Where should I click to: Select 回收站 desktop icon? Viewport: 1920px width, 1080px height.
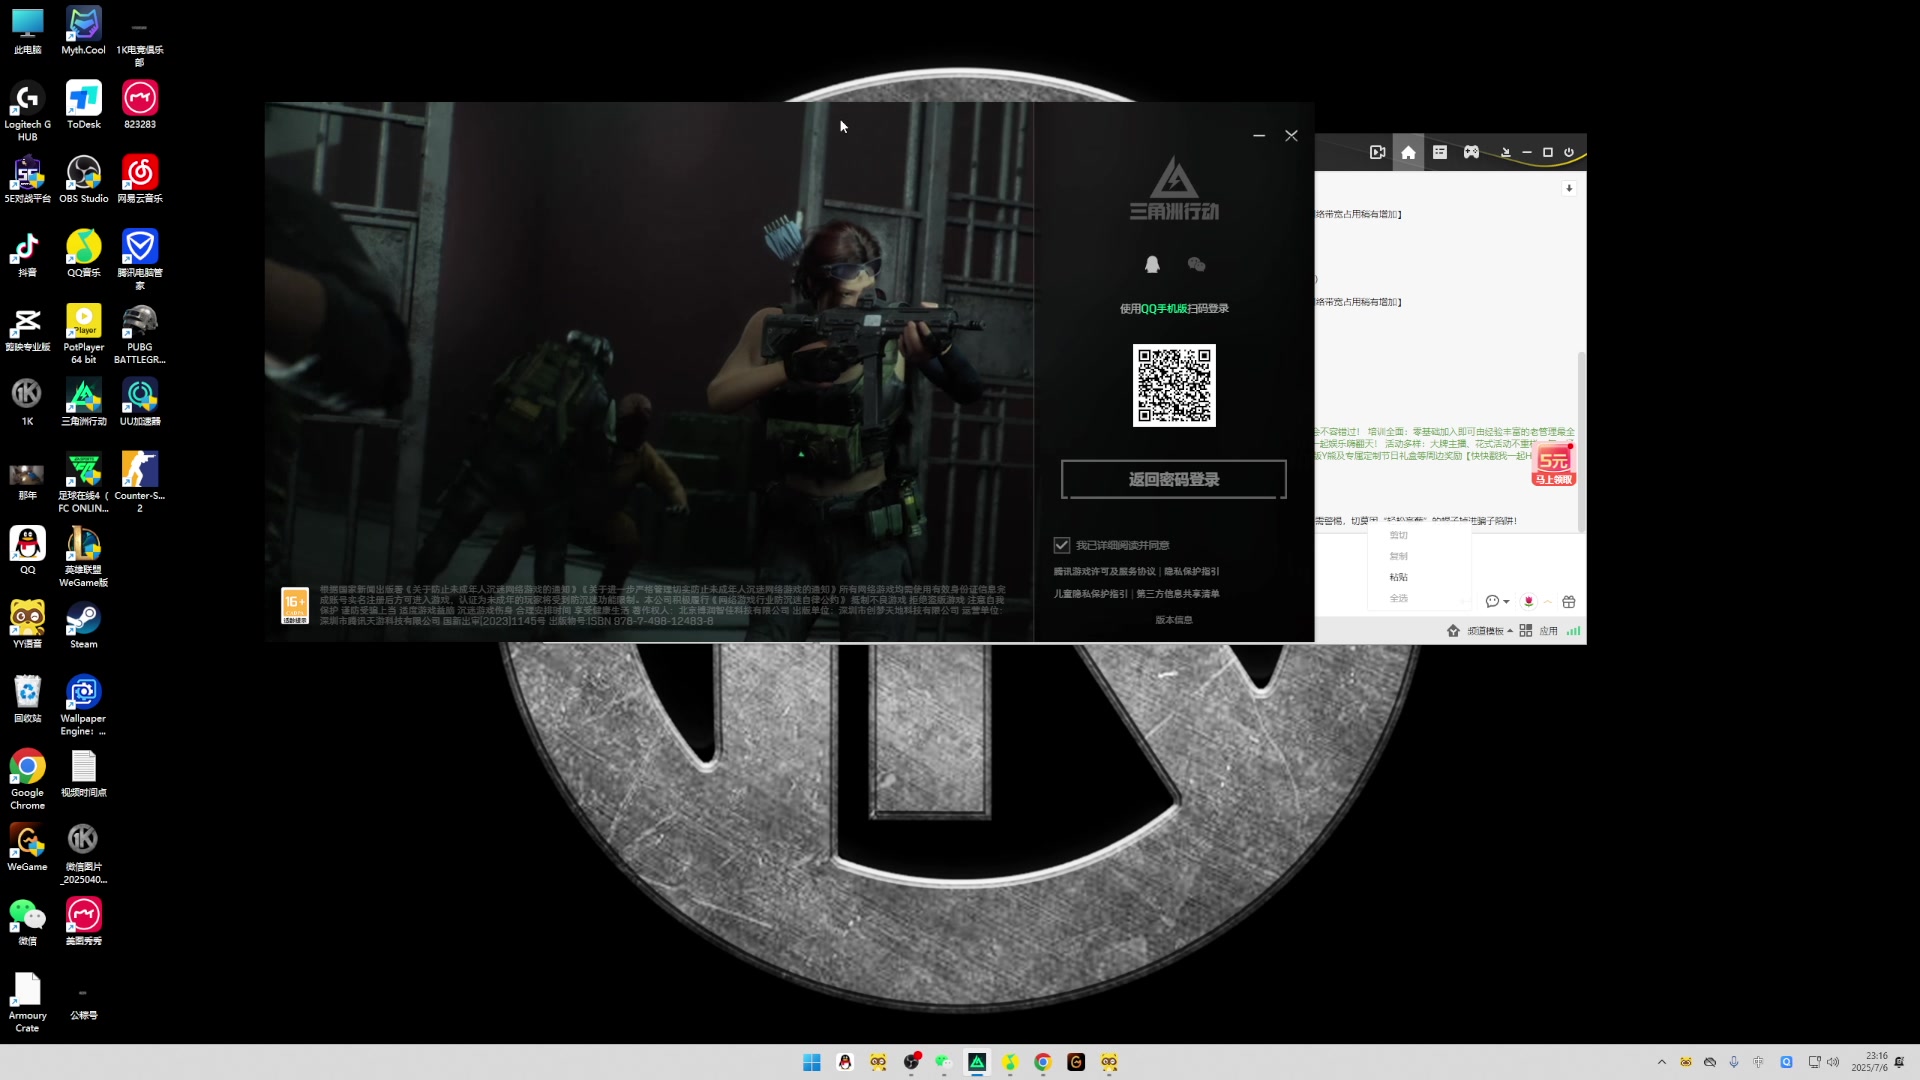(27, 699)
